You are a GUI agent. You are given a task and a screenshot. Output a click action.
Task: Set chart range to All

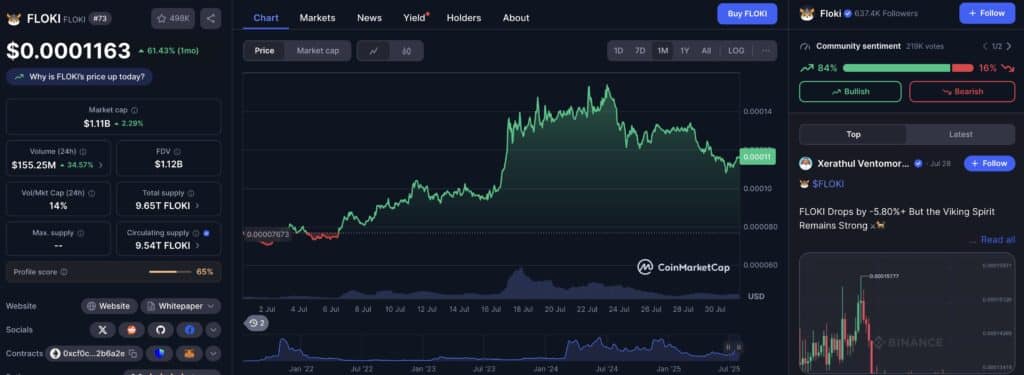click(706, 51)
